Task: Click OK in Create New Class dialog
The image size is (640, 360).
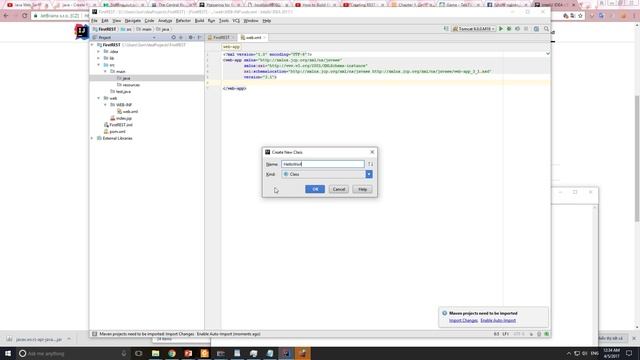Action: pos(315,189)
